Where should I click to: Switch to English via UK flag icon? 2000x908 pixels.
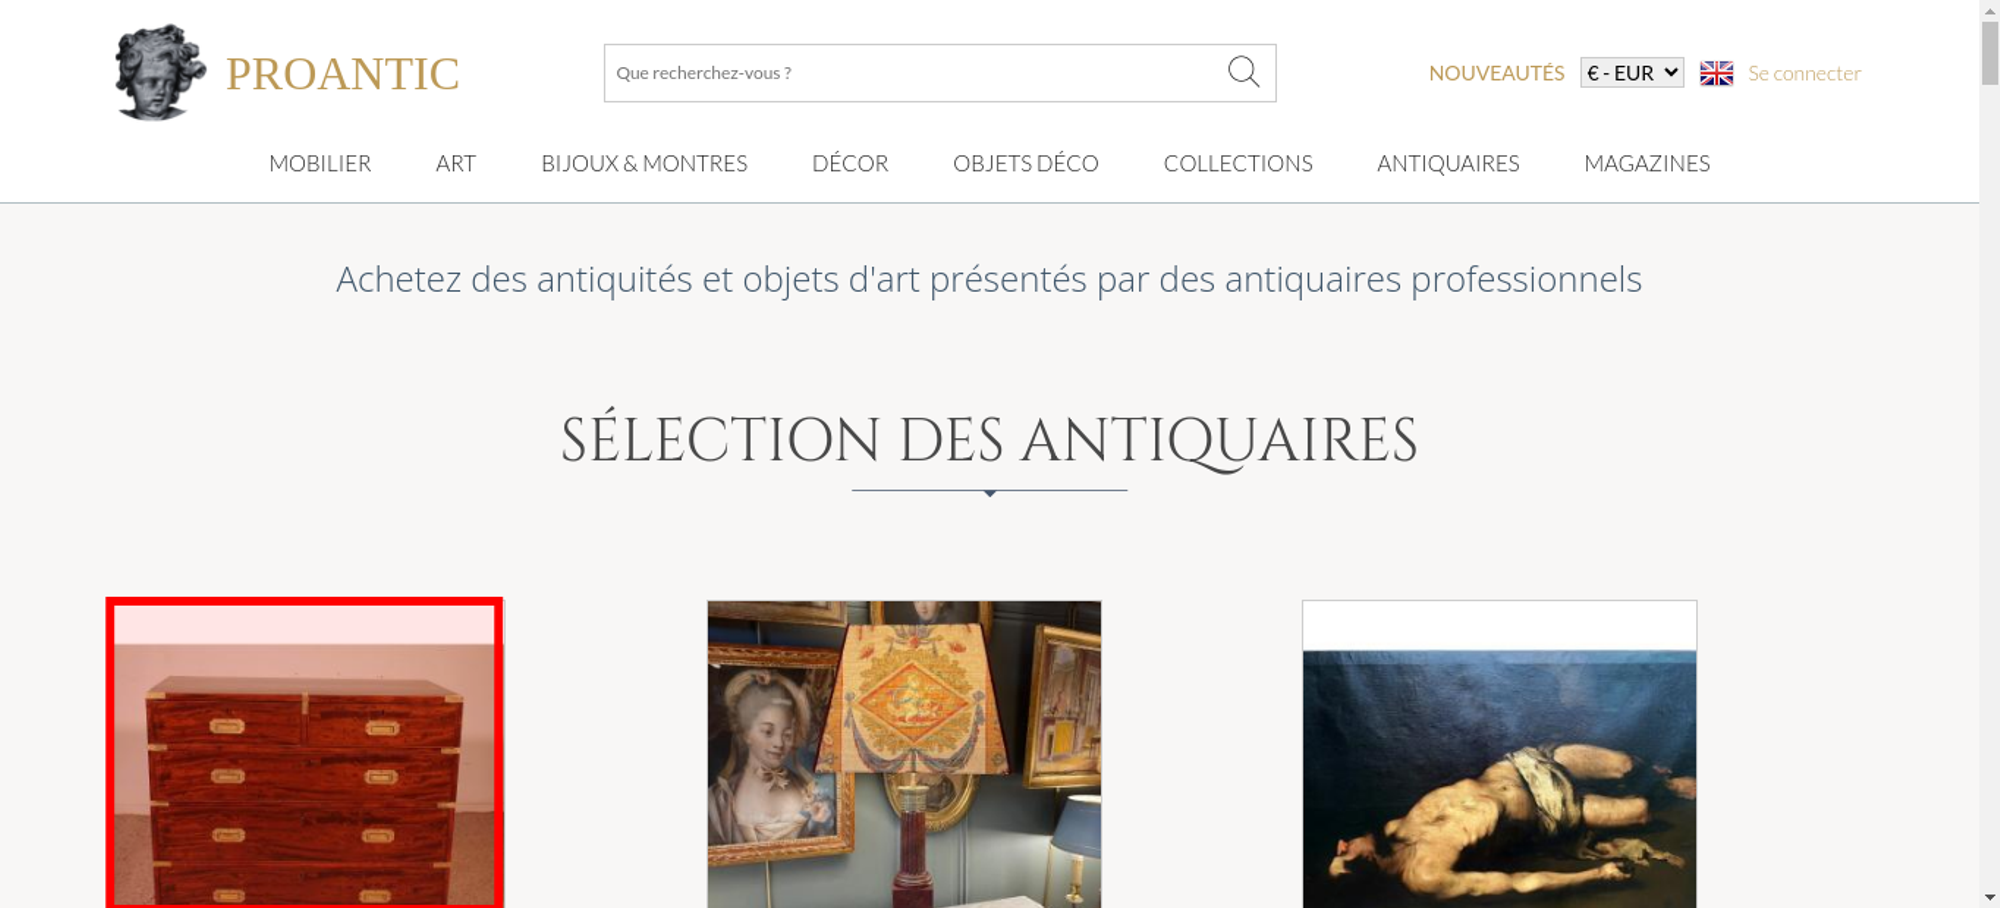pyautogui.click(x=1716, y=73)
